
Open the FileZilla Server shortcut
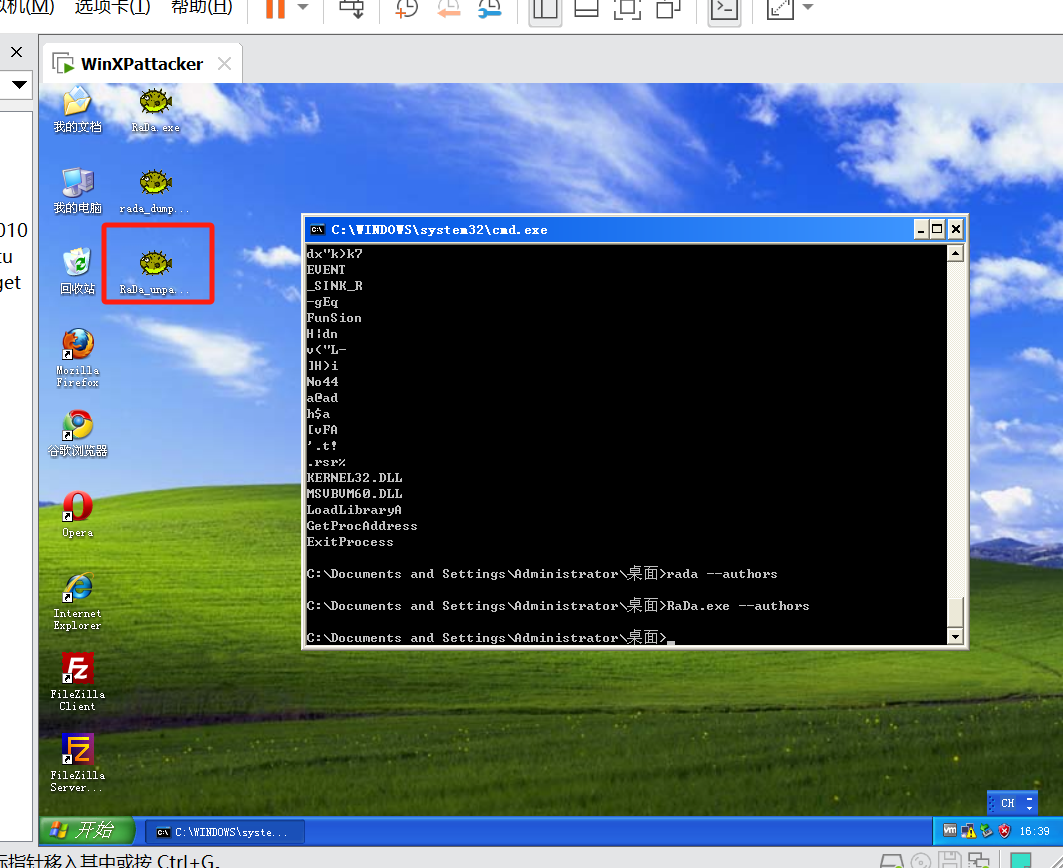coord(77,762)
